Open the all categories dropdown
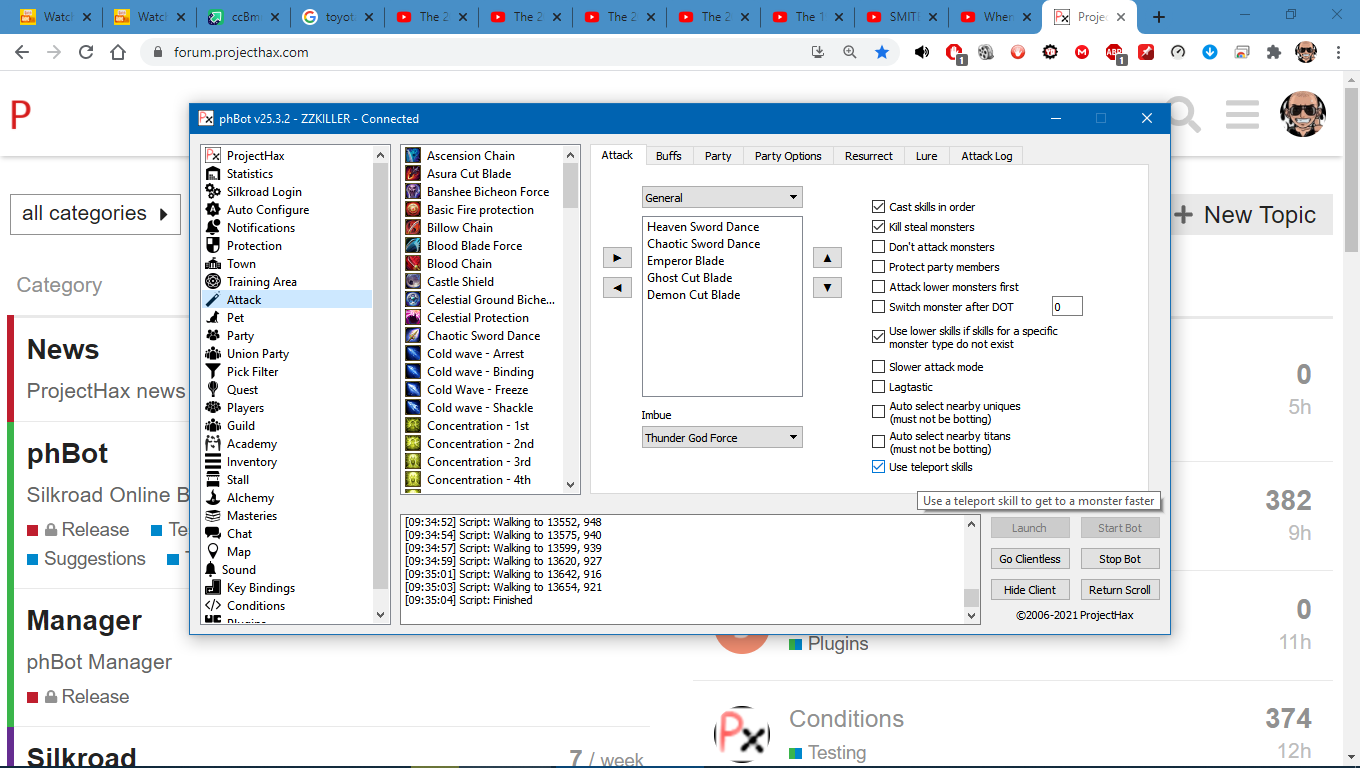This screenshot has height=768, width=1360. tap(95, 214)
